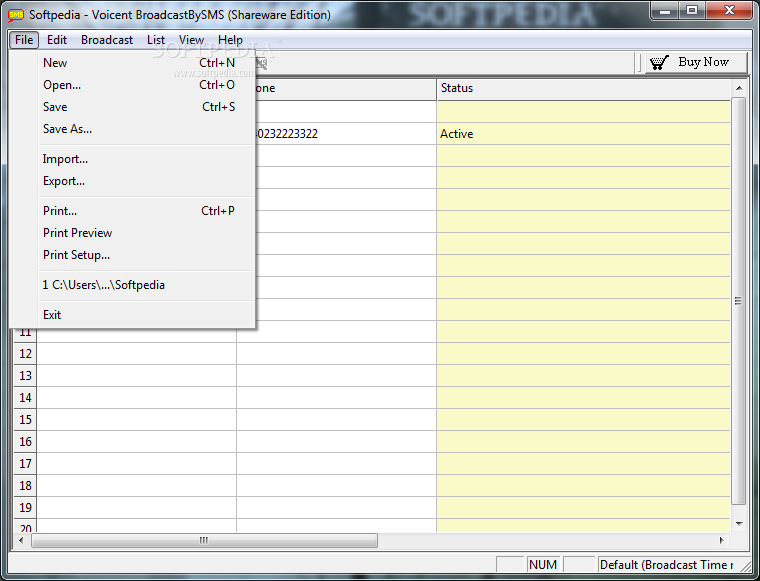Image resolution: width=760 pixels, height=581 pixels.
Task: Click the shopping cart icon
Action: pyautogui.click(x=659, y=63)
